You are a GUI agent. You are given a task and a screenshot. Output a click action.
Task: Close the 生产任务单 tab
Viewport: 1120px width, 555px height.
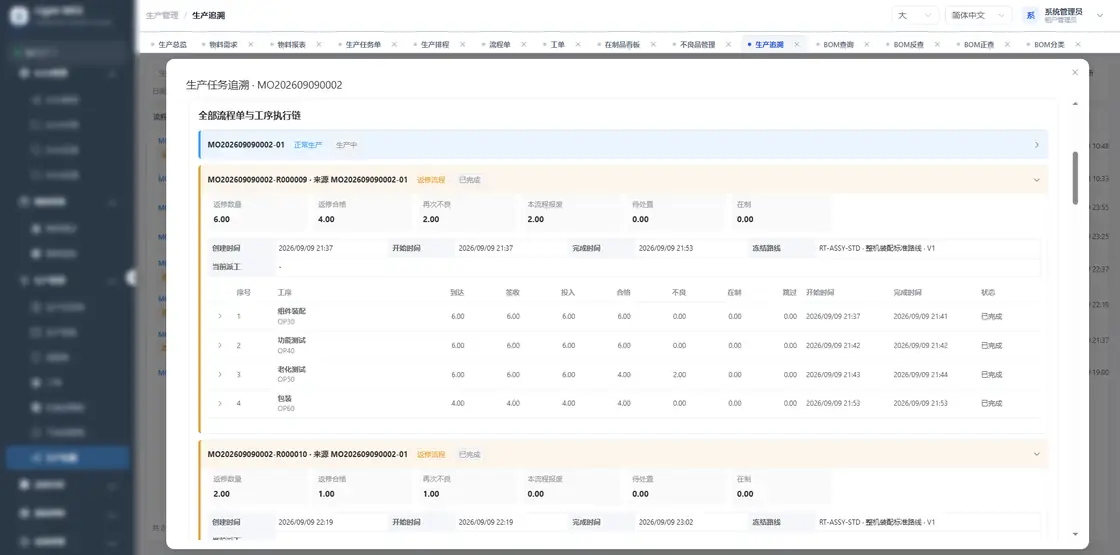click(x=394, y=44)
